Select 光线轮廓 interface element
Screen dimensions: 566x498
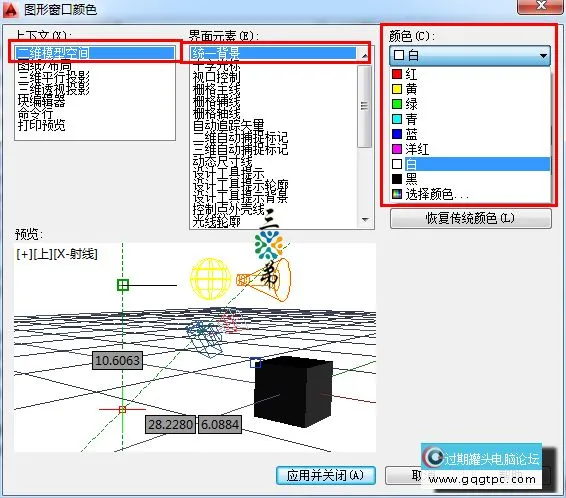pyautogui.click(x=216, y=221)
